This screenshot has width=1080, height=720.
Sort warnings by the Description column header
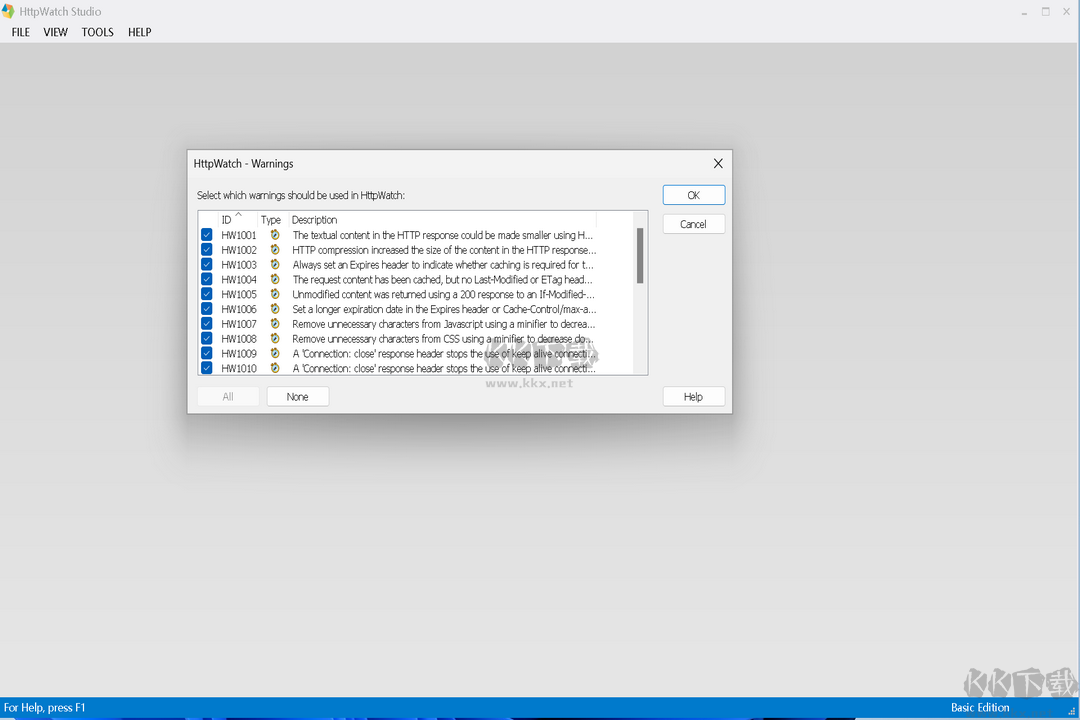tap(442, 220)
